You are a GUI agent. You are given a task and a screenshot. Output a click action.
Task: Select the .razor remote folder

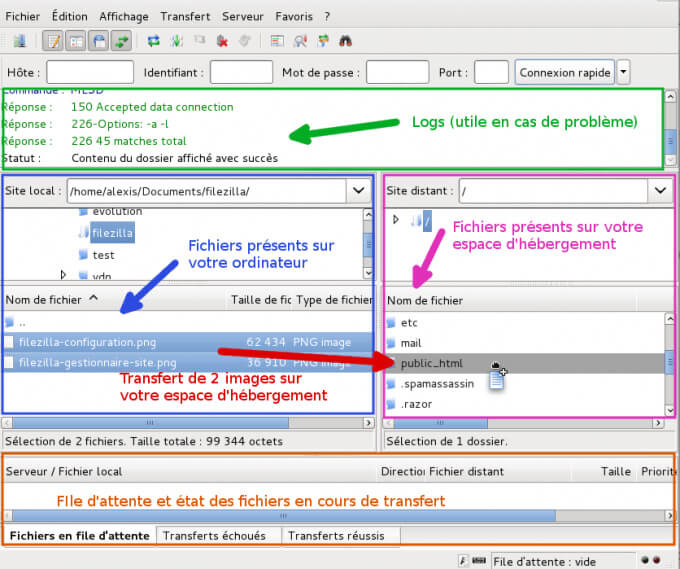tap(525, 404)
